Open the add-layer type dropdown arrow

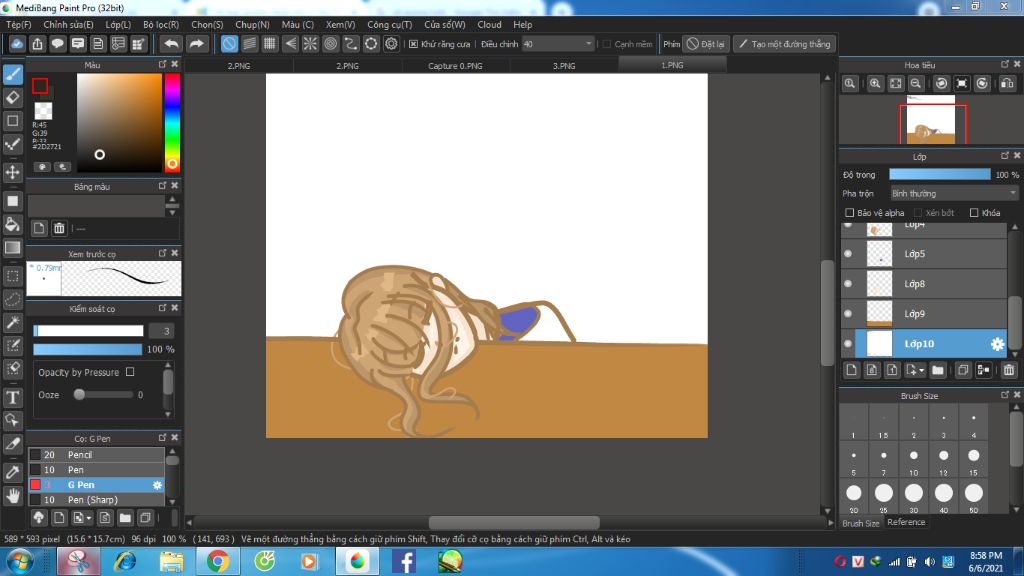coord(921,370)
